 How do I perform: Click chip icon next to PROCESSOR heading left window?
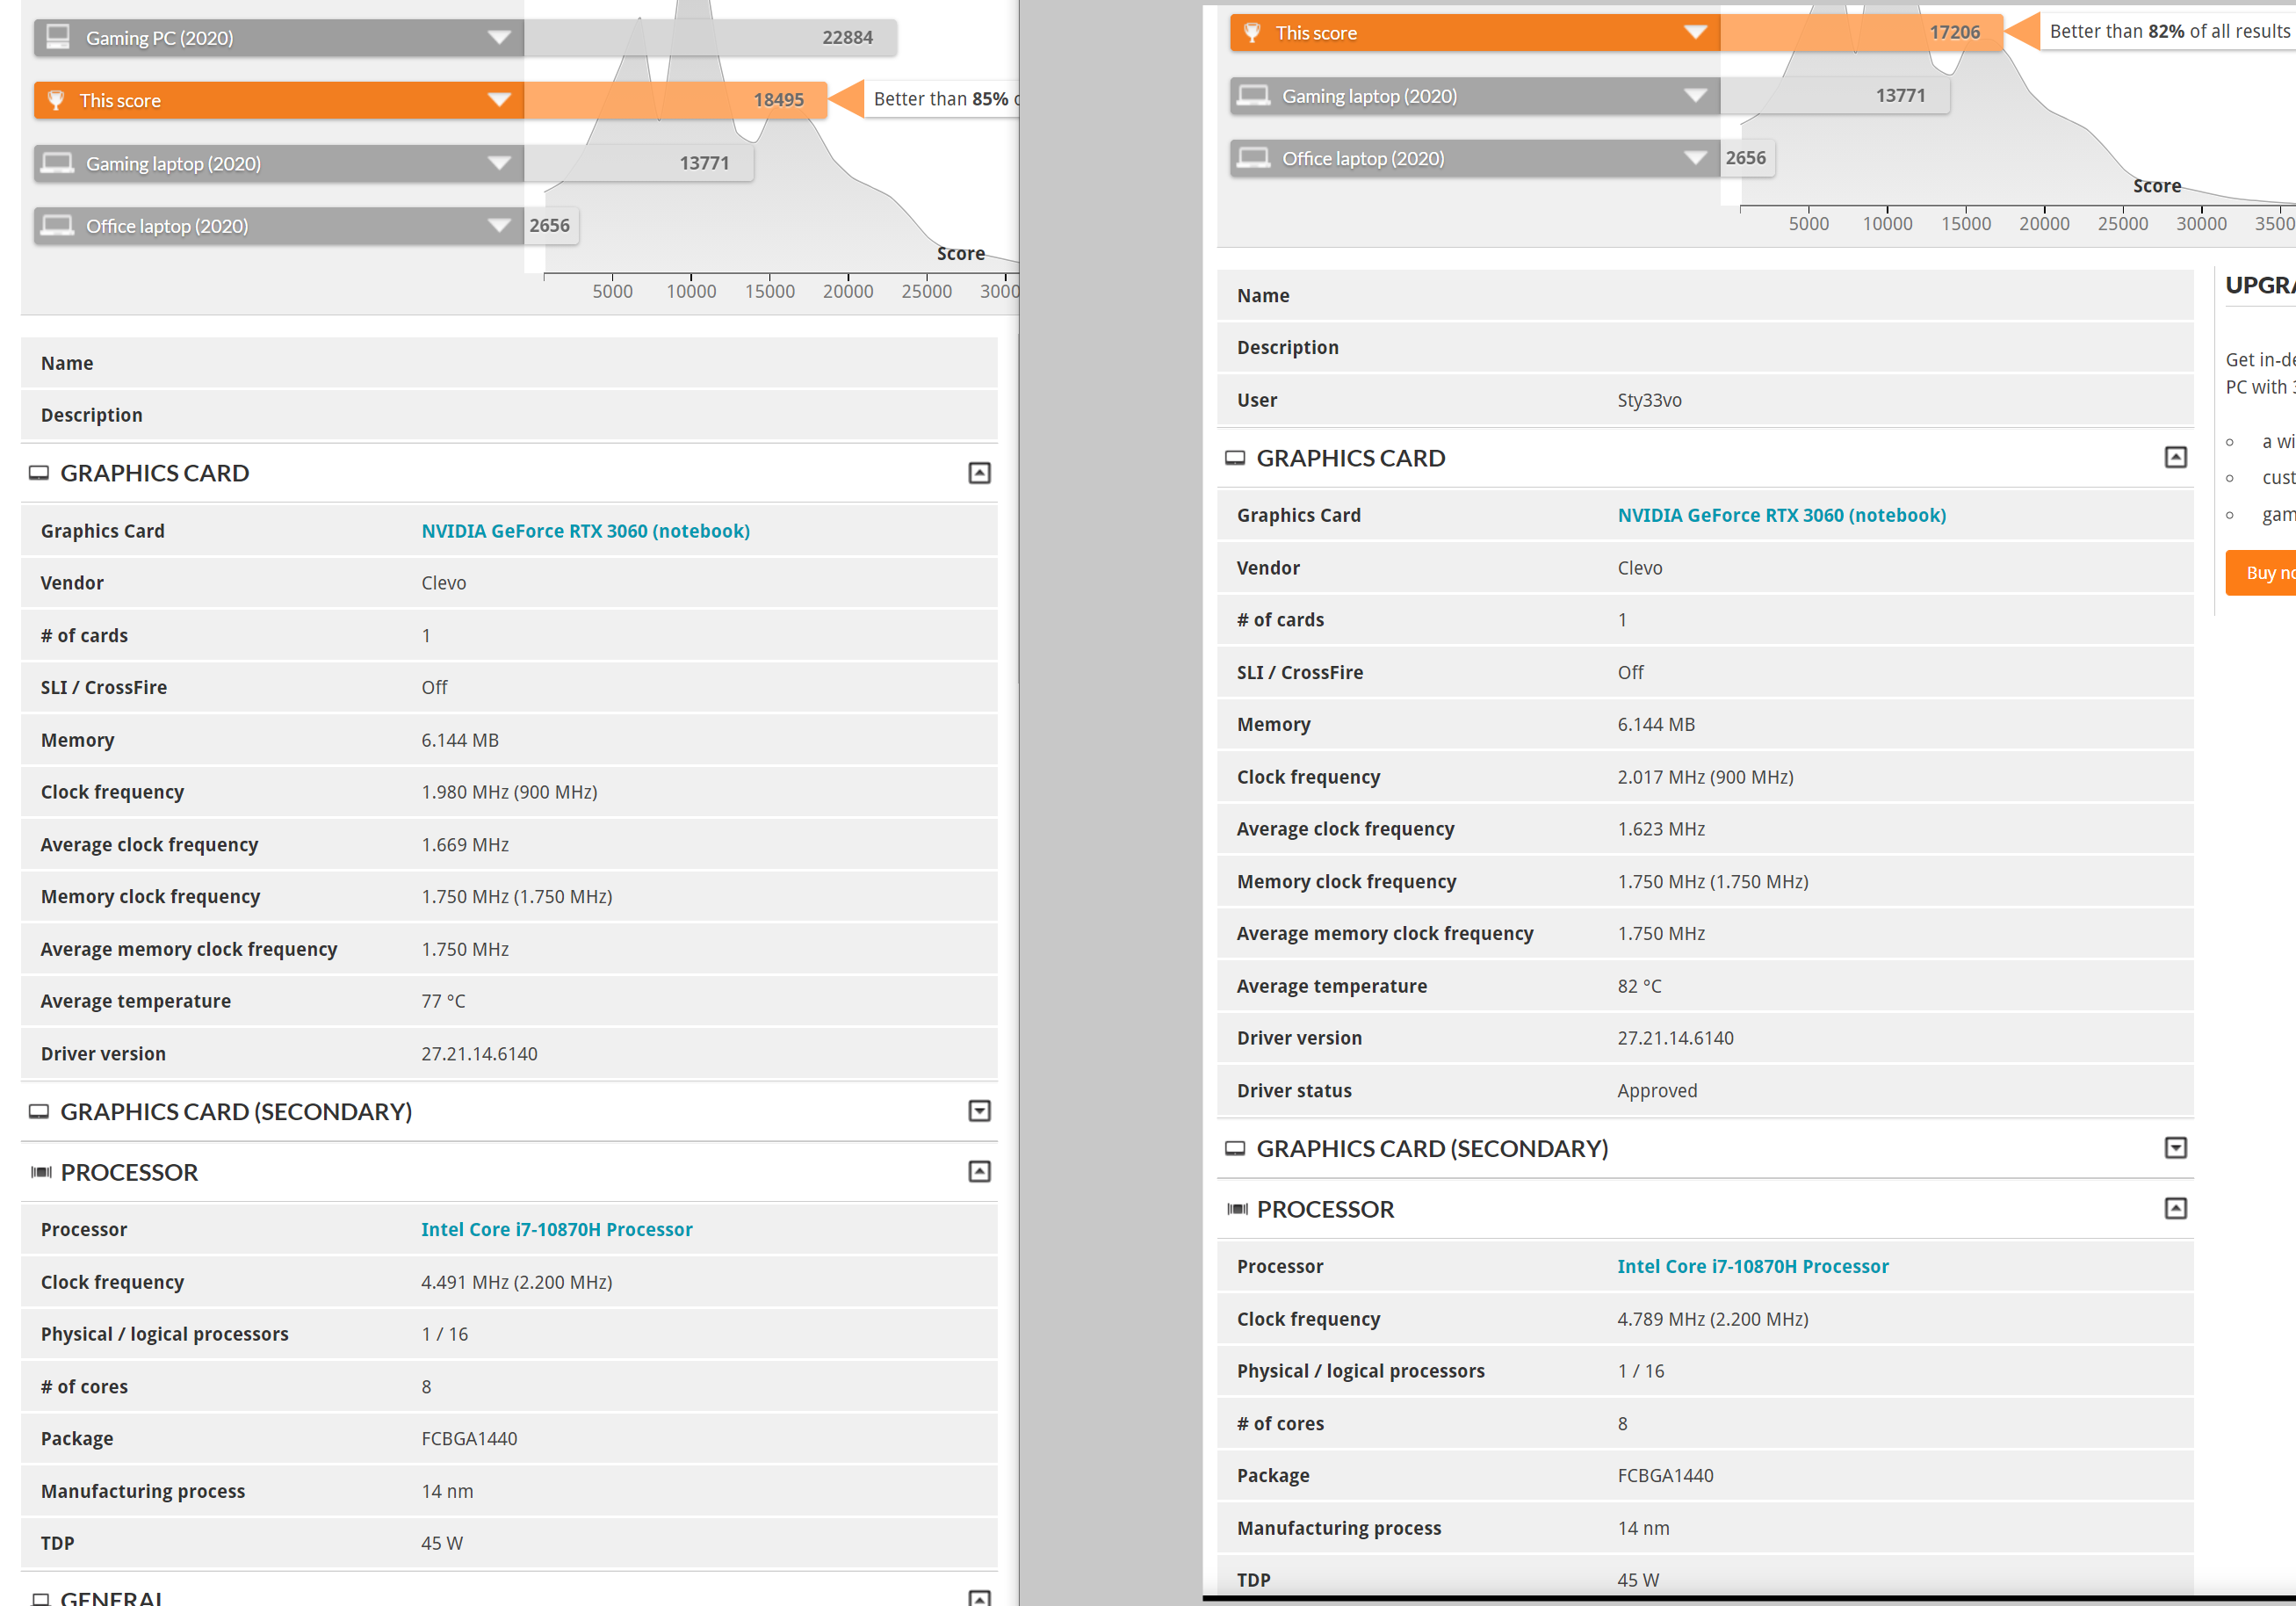41,1172
